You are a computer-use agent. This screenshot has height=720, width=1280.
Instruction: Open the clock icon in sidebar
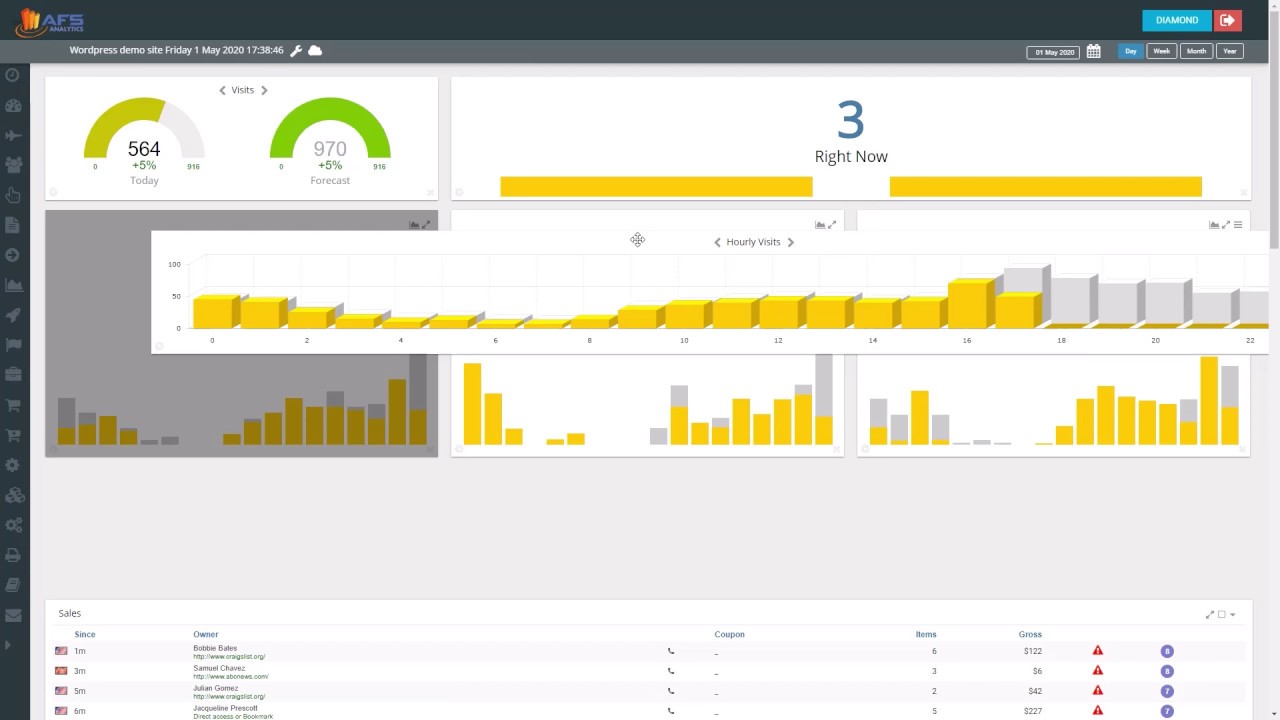click(x=13, y=75)
